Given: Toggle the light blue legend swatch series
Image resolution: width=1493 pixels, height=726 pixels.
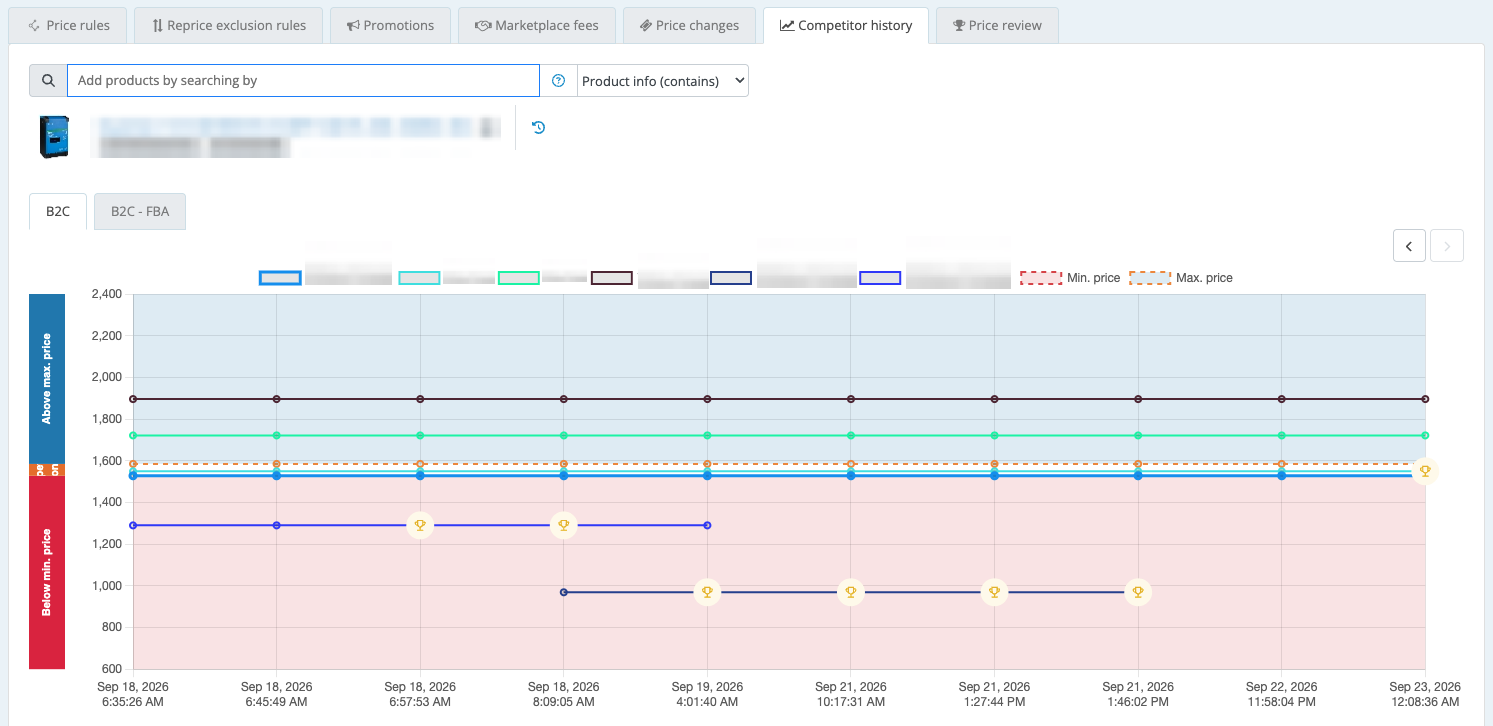Looking at the screenshot, I should 280,278.
